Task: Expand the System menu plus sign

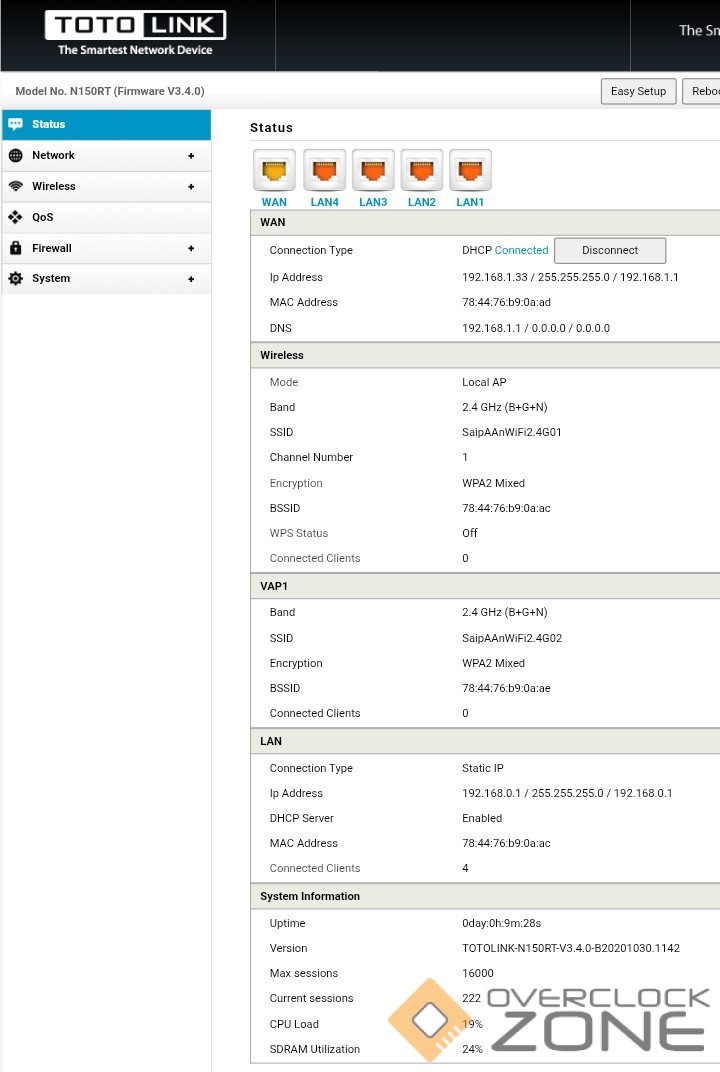Action: point(191,280)
